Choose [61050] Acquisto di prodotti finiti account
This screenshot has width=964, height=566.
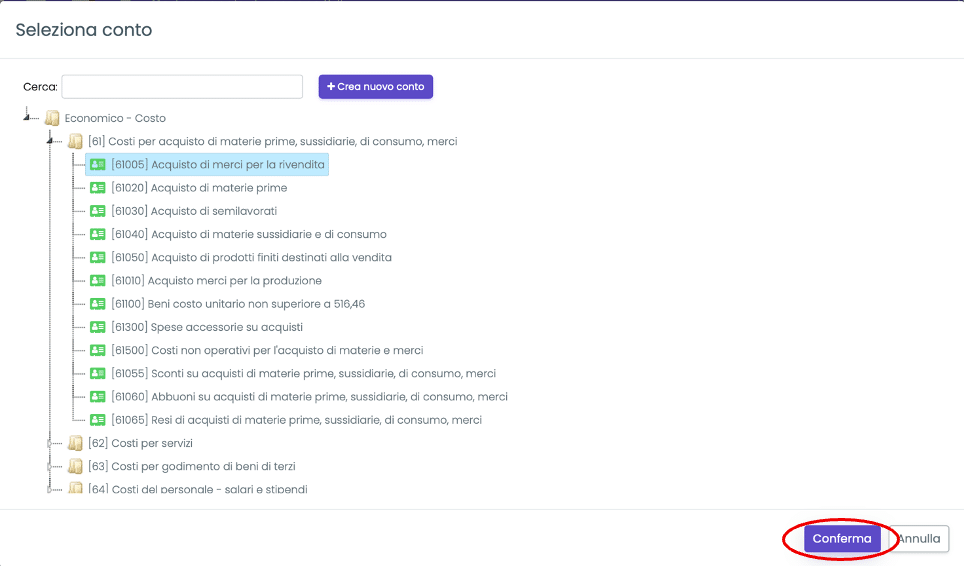tap(251, 257)
